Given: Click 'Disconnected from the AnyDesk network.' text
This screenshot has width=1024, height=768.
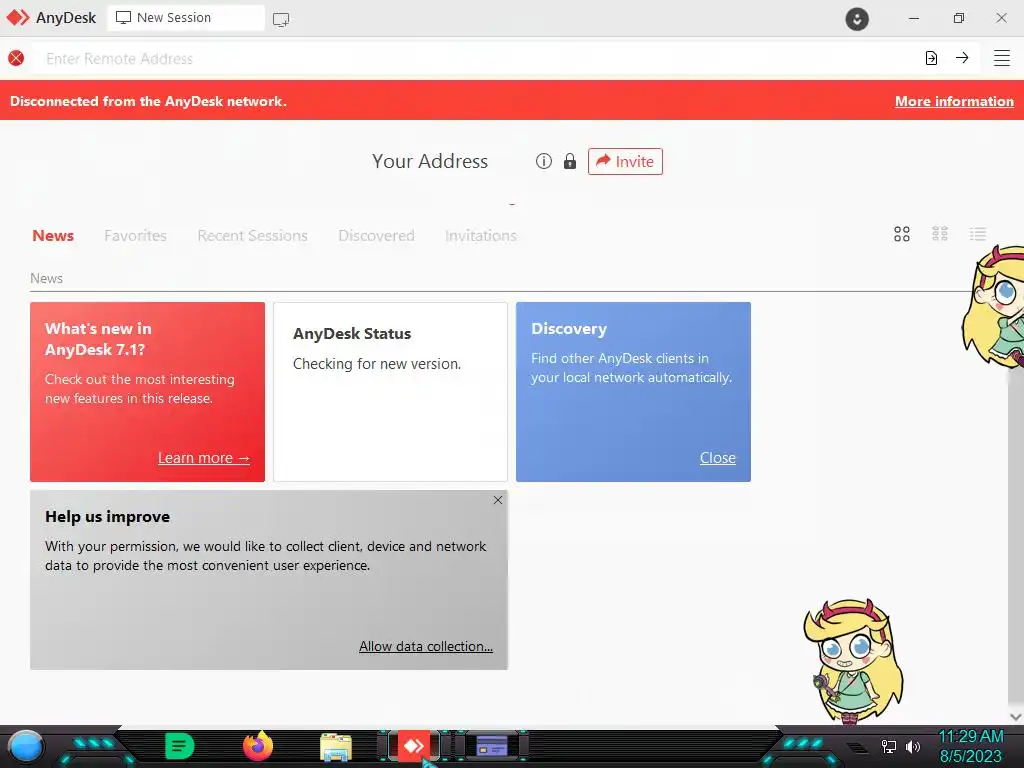Looking at the screenshot, I should point(148,101).
